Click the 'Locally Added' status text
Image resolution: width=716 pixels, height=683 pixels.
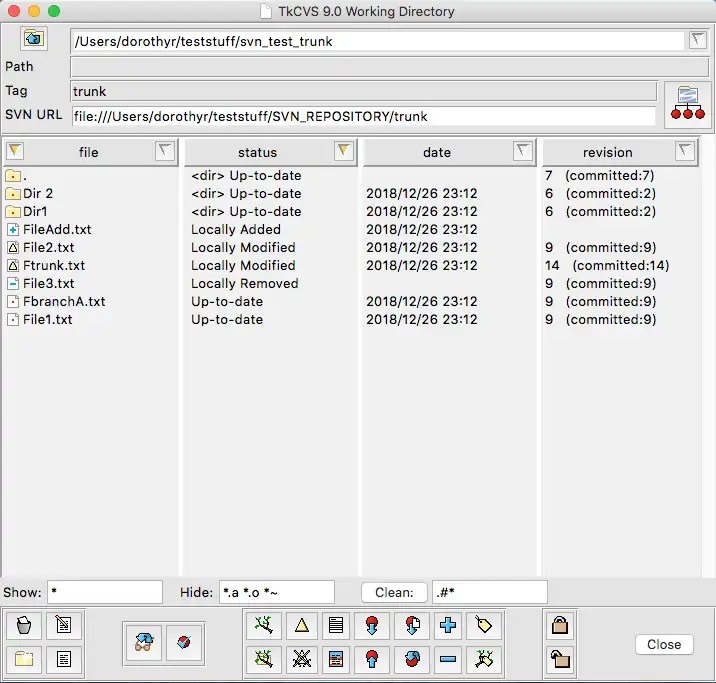tap(236, 229)
